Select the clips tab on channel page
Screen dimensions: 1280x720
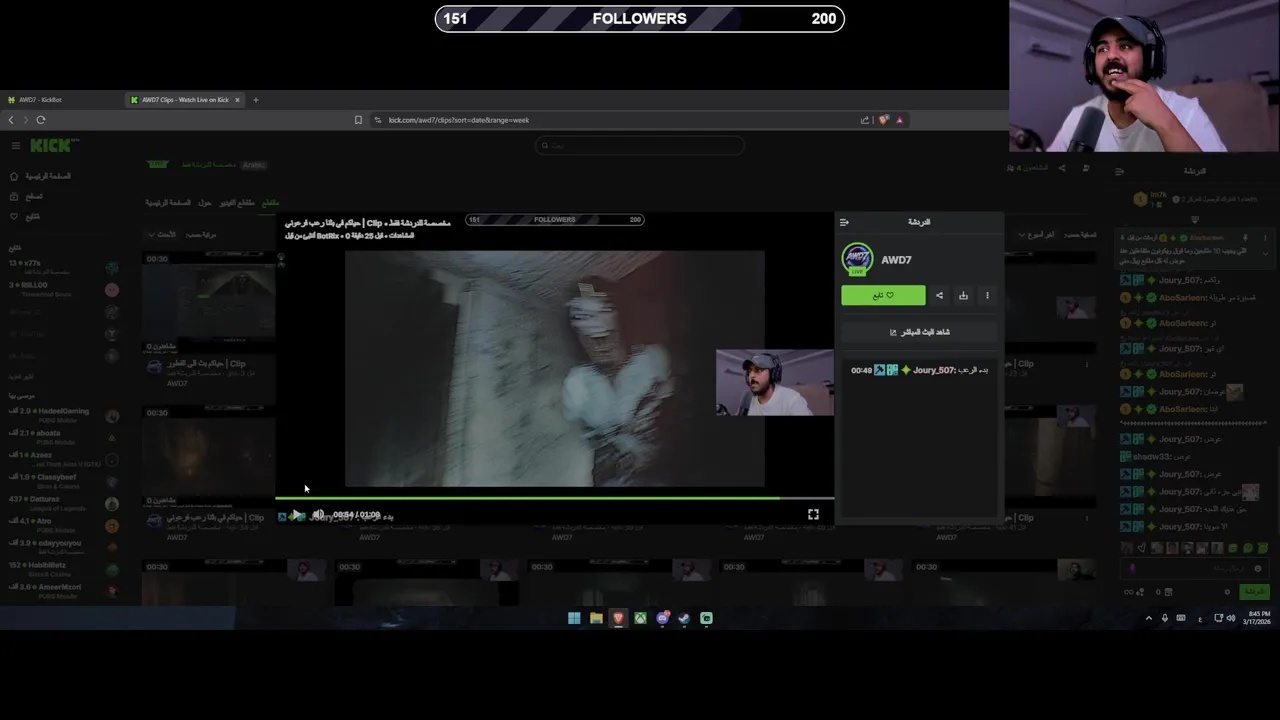click(270, 203)
